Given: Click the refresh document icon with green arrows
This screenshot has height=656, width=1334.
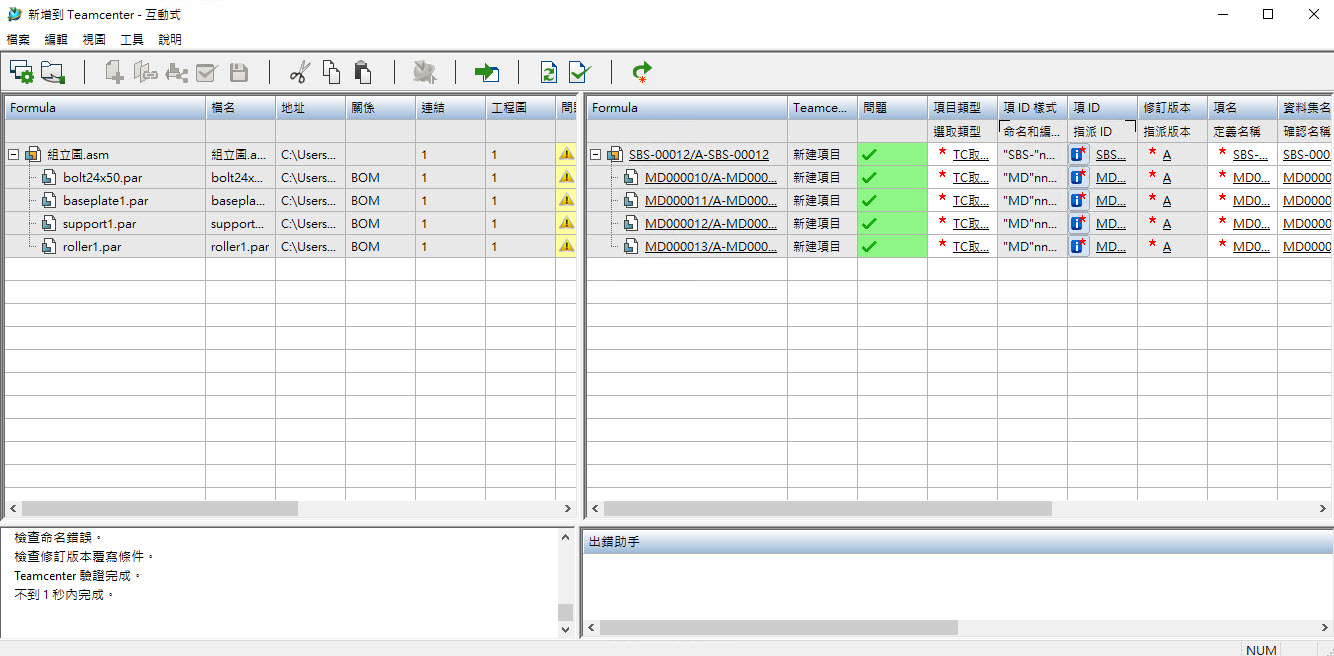Looking at the screenshot, I should (549, 72).
